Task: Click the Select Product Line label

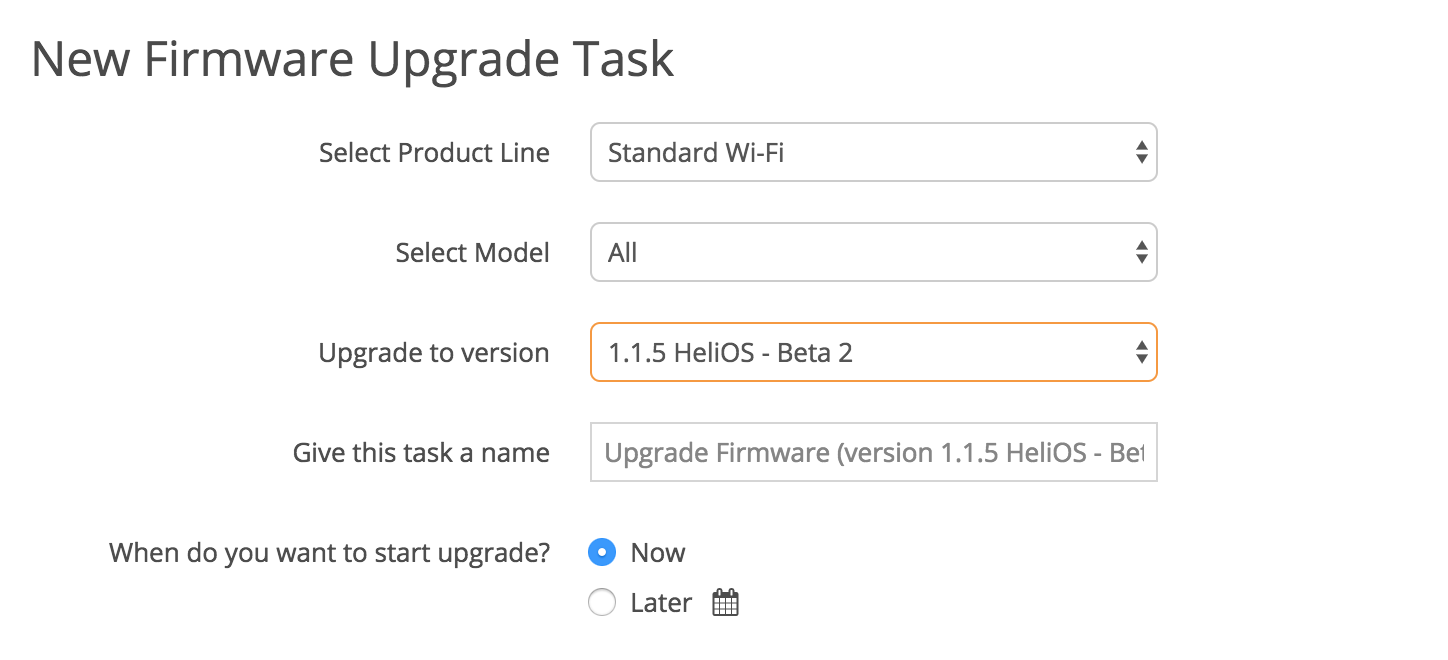Action: point(434,152)
